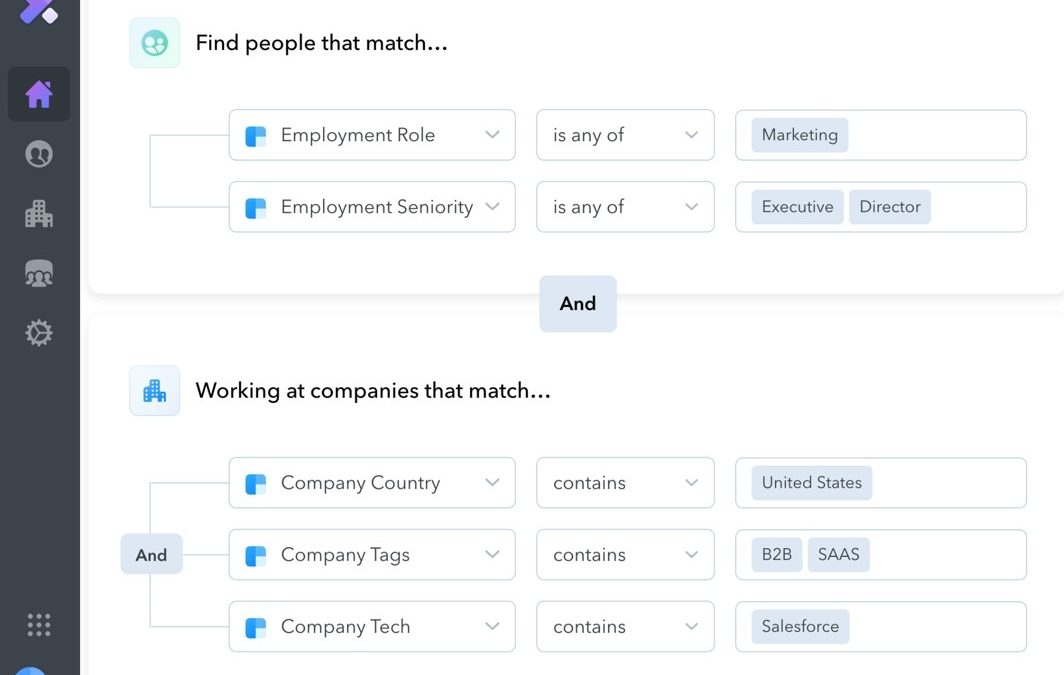
Task: Toggle the And operator between people and companies
Action: tap(578, 303)
